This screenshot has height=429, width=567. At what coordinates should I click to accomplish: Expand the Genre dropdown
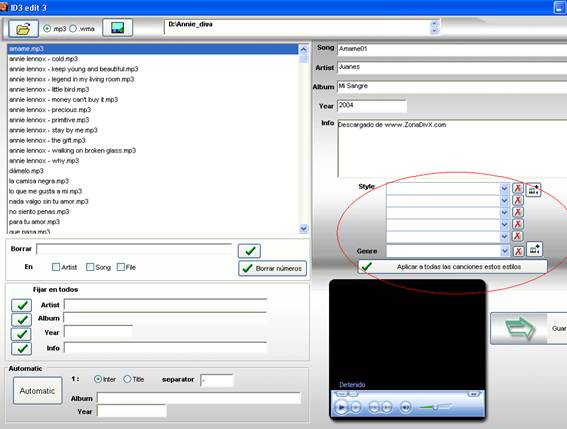[504, 251]
